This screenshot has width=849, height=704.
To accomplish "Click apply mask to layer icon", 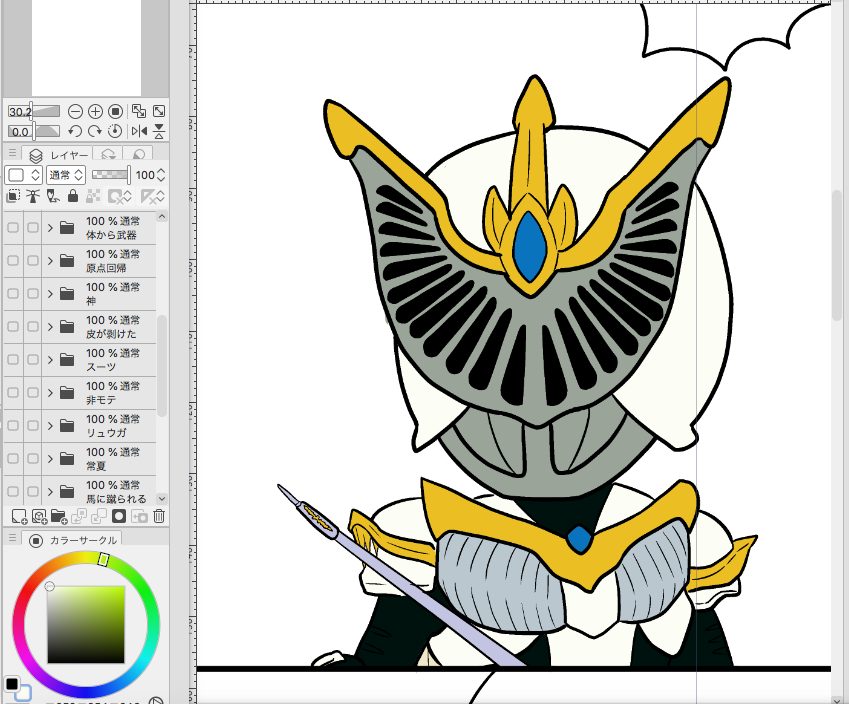I will [139, 517].
